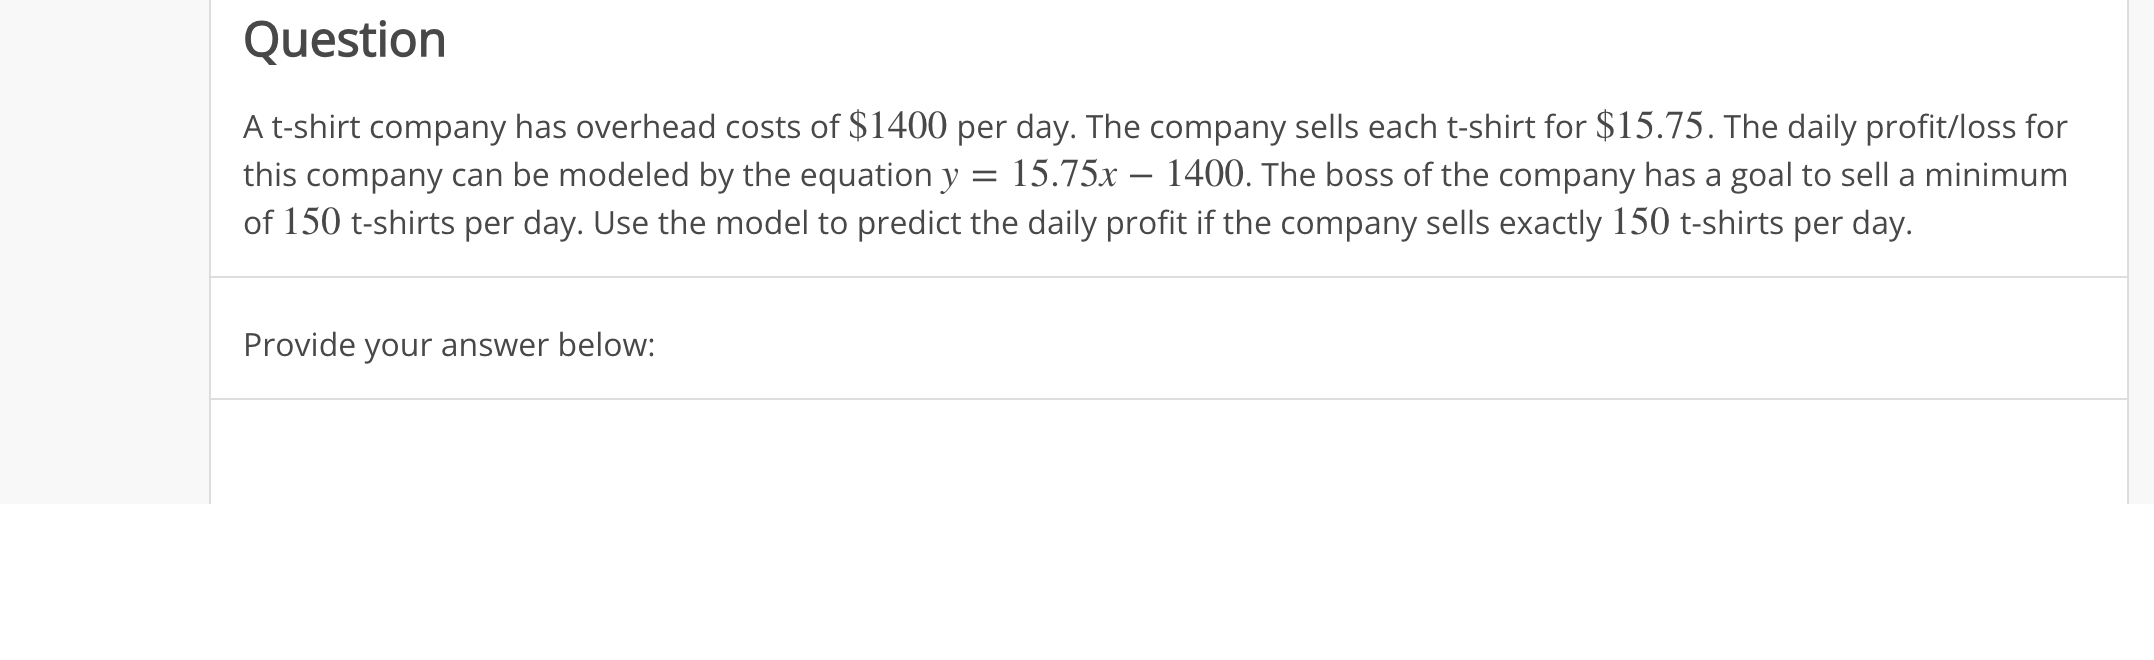Image resolution: width=2154 pixels, height=660 pixels.
Task: Click the empty answer area below the prompt
Action: [1168, 452]
